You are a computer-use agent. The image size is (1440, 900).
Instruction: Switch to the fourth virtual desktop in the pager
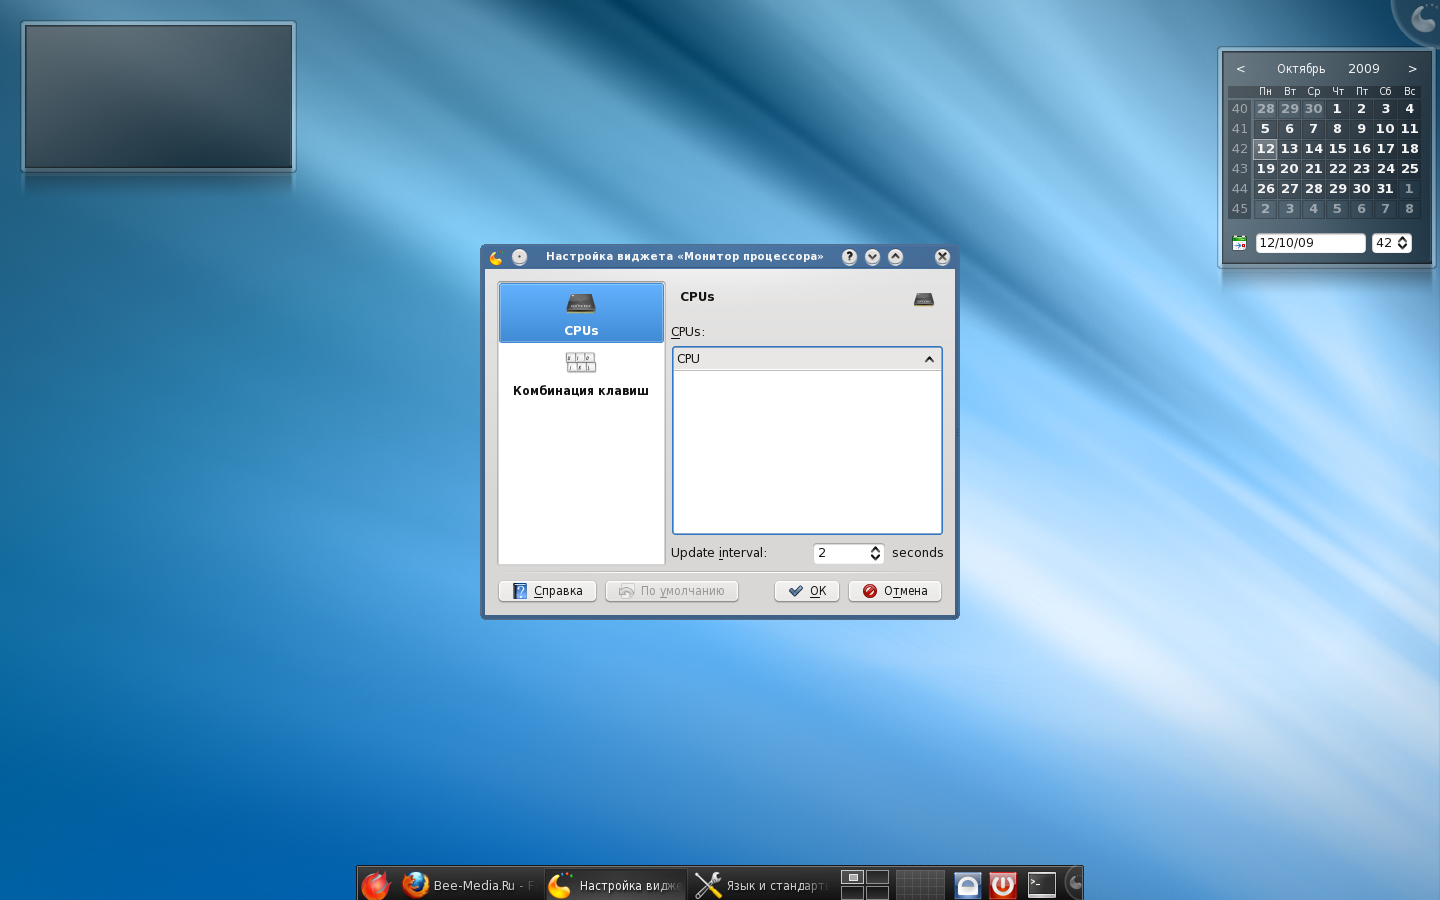coord(878,893)
